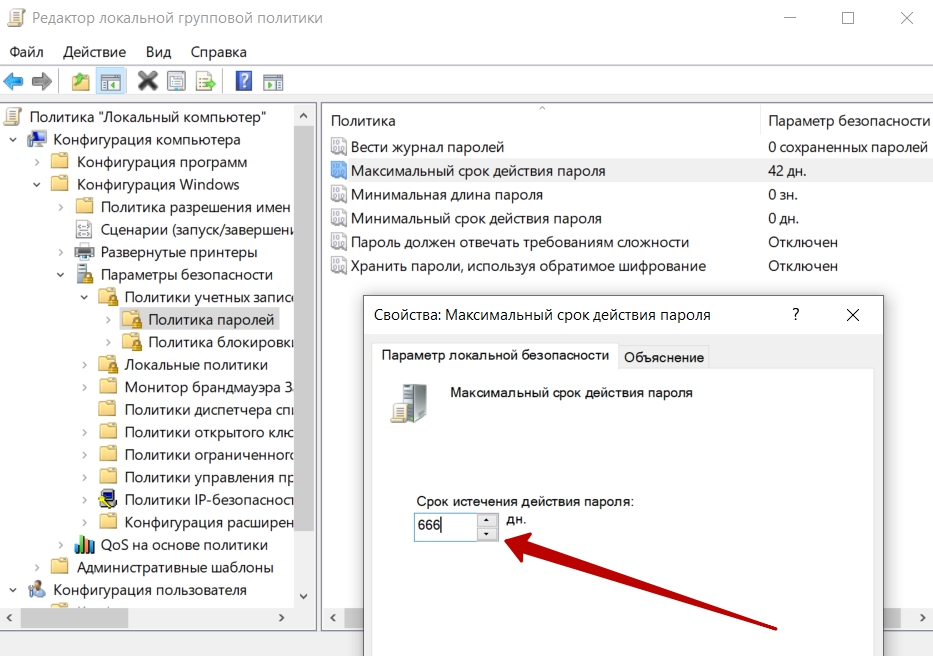Sort by the Параметр безопасности column header
933x656 pixels.
pos(849,120)
